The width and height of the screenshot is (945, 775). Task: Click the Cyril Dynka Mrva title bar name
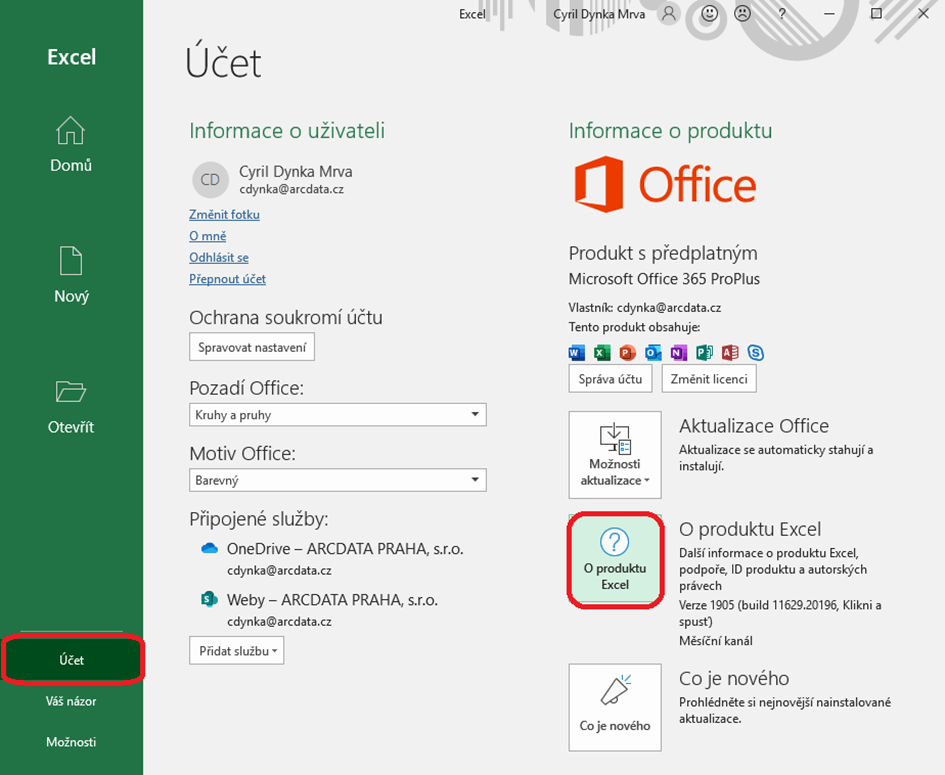coord(599,14)
